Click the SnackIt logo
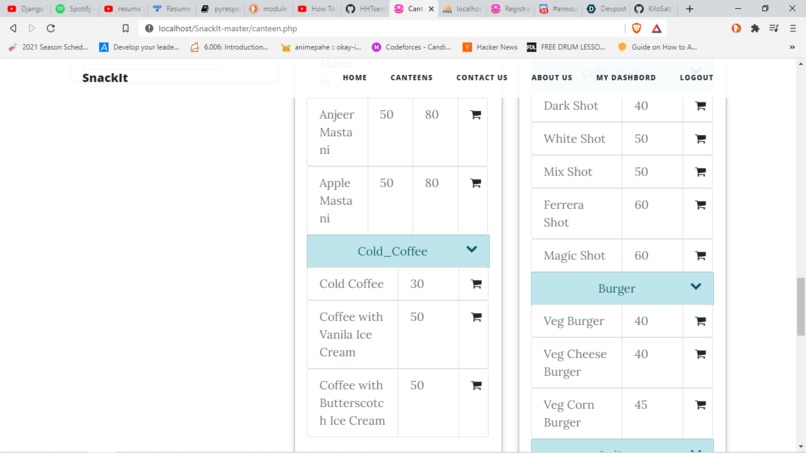 tap(105, 78)
